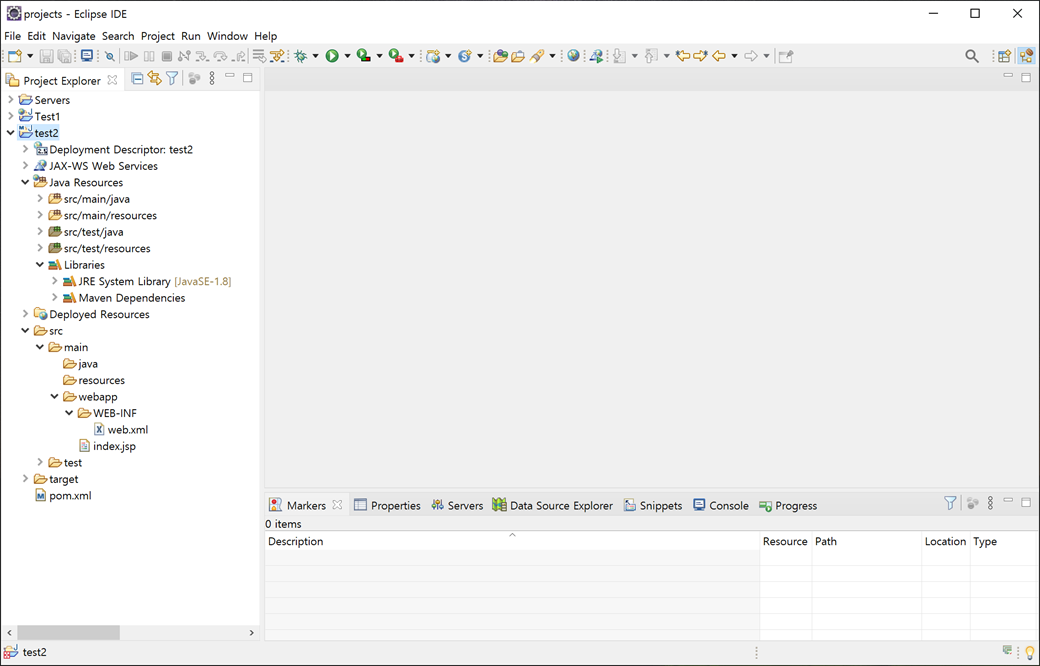This screenshot has height=666, width=1040.
Task: Expand the JRE System Library node
Action: [54, 281]
